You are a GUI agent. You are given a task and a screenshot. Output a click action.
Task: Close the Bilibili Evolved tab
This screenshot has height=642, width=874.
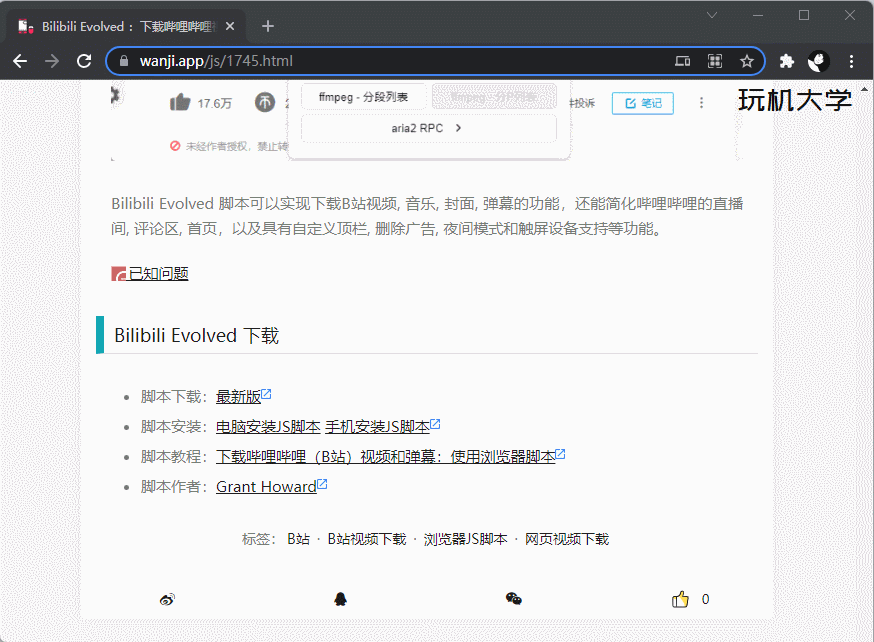pyautogui.click(x=230, y=26)
